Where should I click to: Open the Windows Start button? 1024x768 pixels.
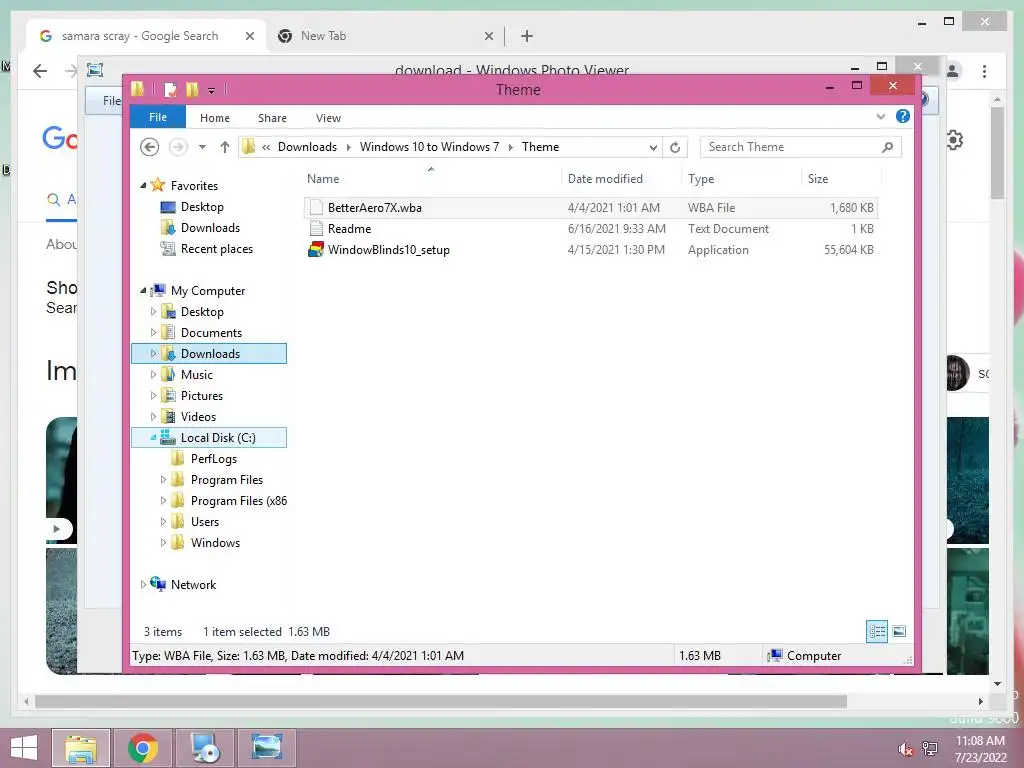pyautogui.click(x=24, y=748)
